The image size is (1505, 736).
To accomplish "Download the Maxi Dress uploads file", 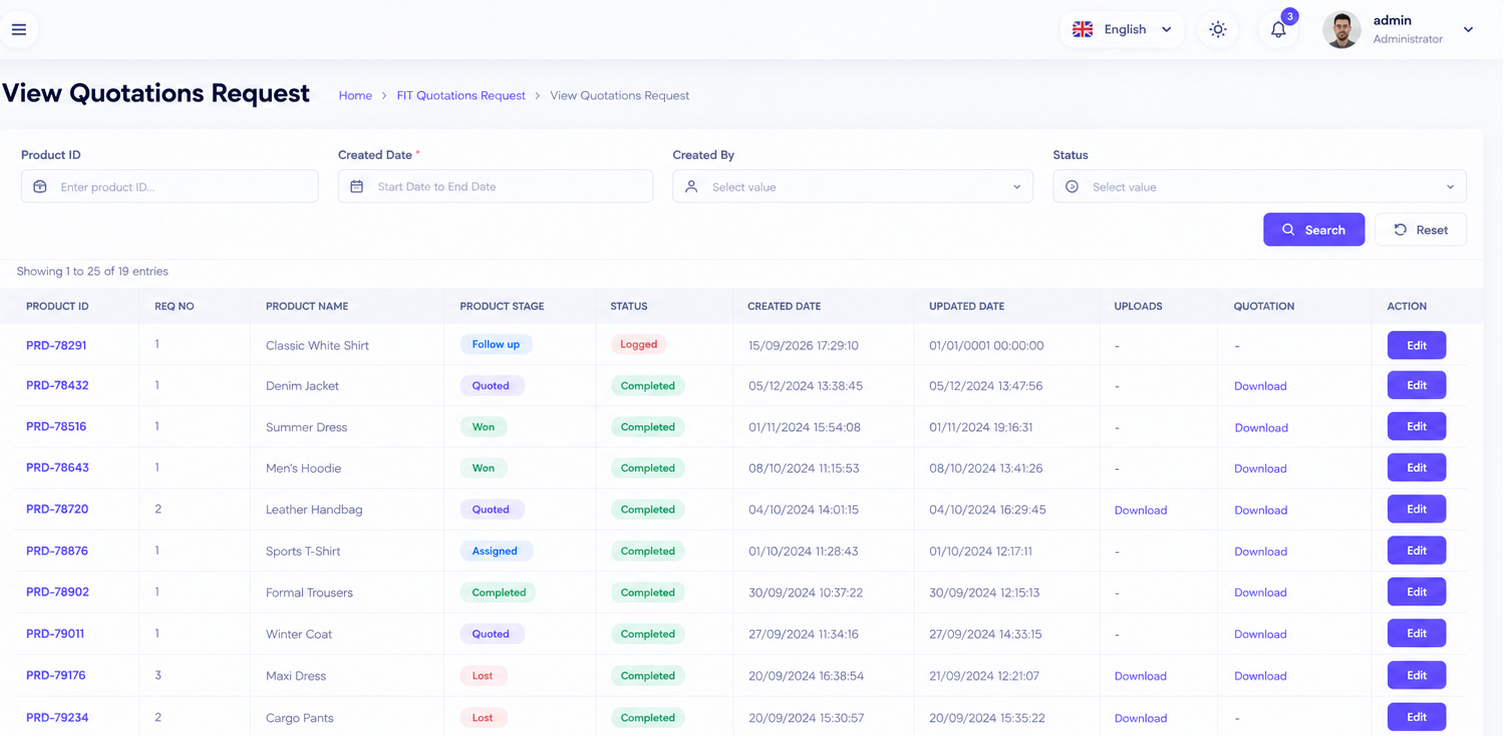I will 1140,676.
